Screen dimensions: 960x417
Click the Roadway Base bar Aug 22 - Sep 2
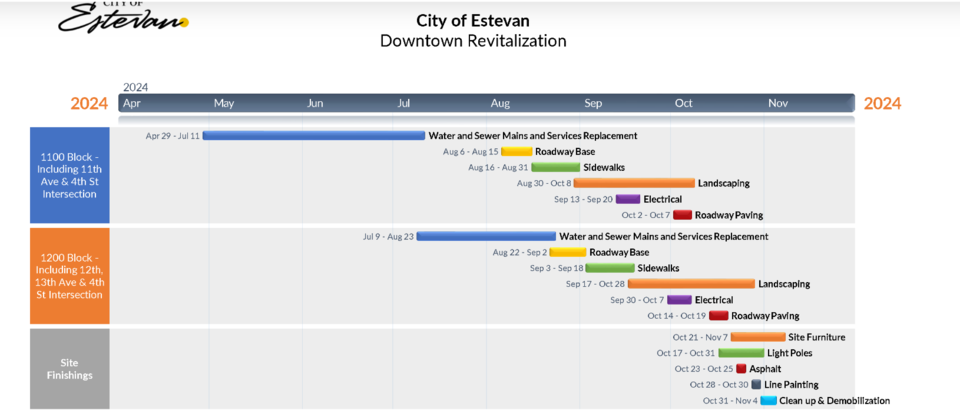(568, 252)
